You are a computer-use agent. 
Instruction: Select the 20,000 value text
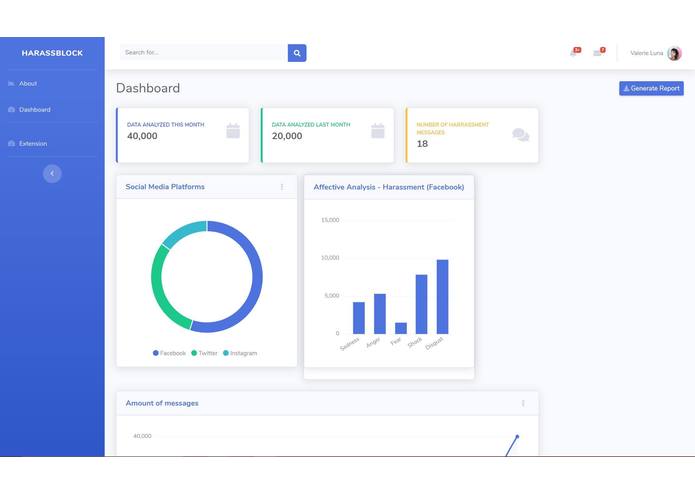pyautogui.click(x=287, y=136)
